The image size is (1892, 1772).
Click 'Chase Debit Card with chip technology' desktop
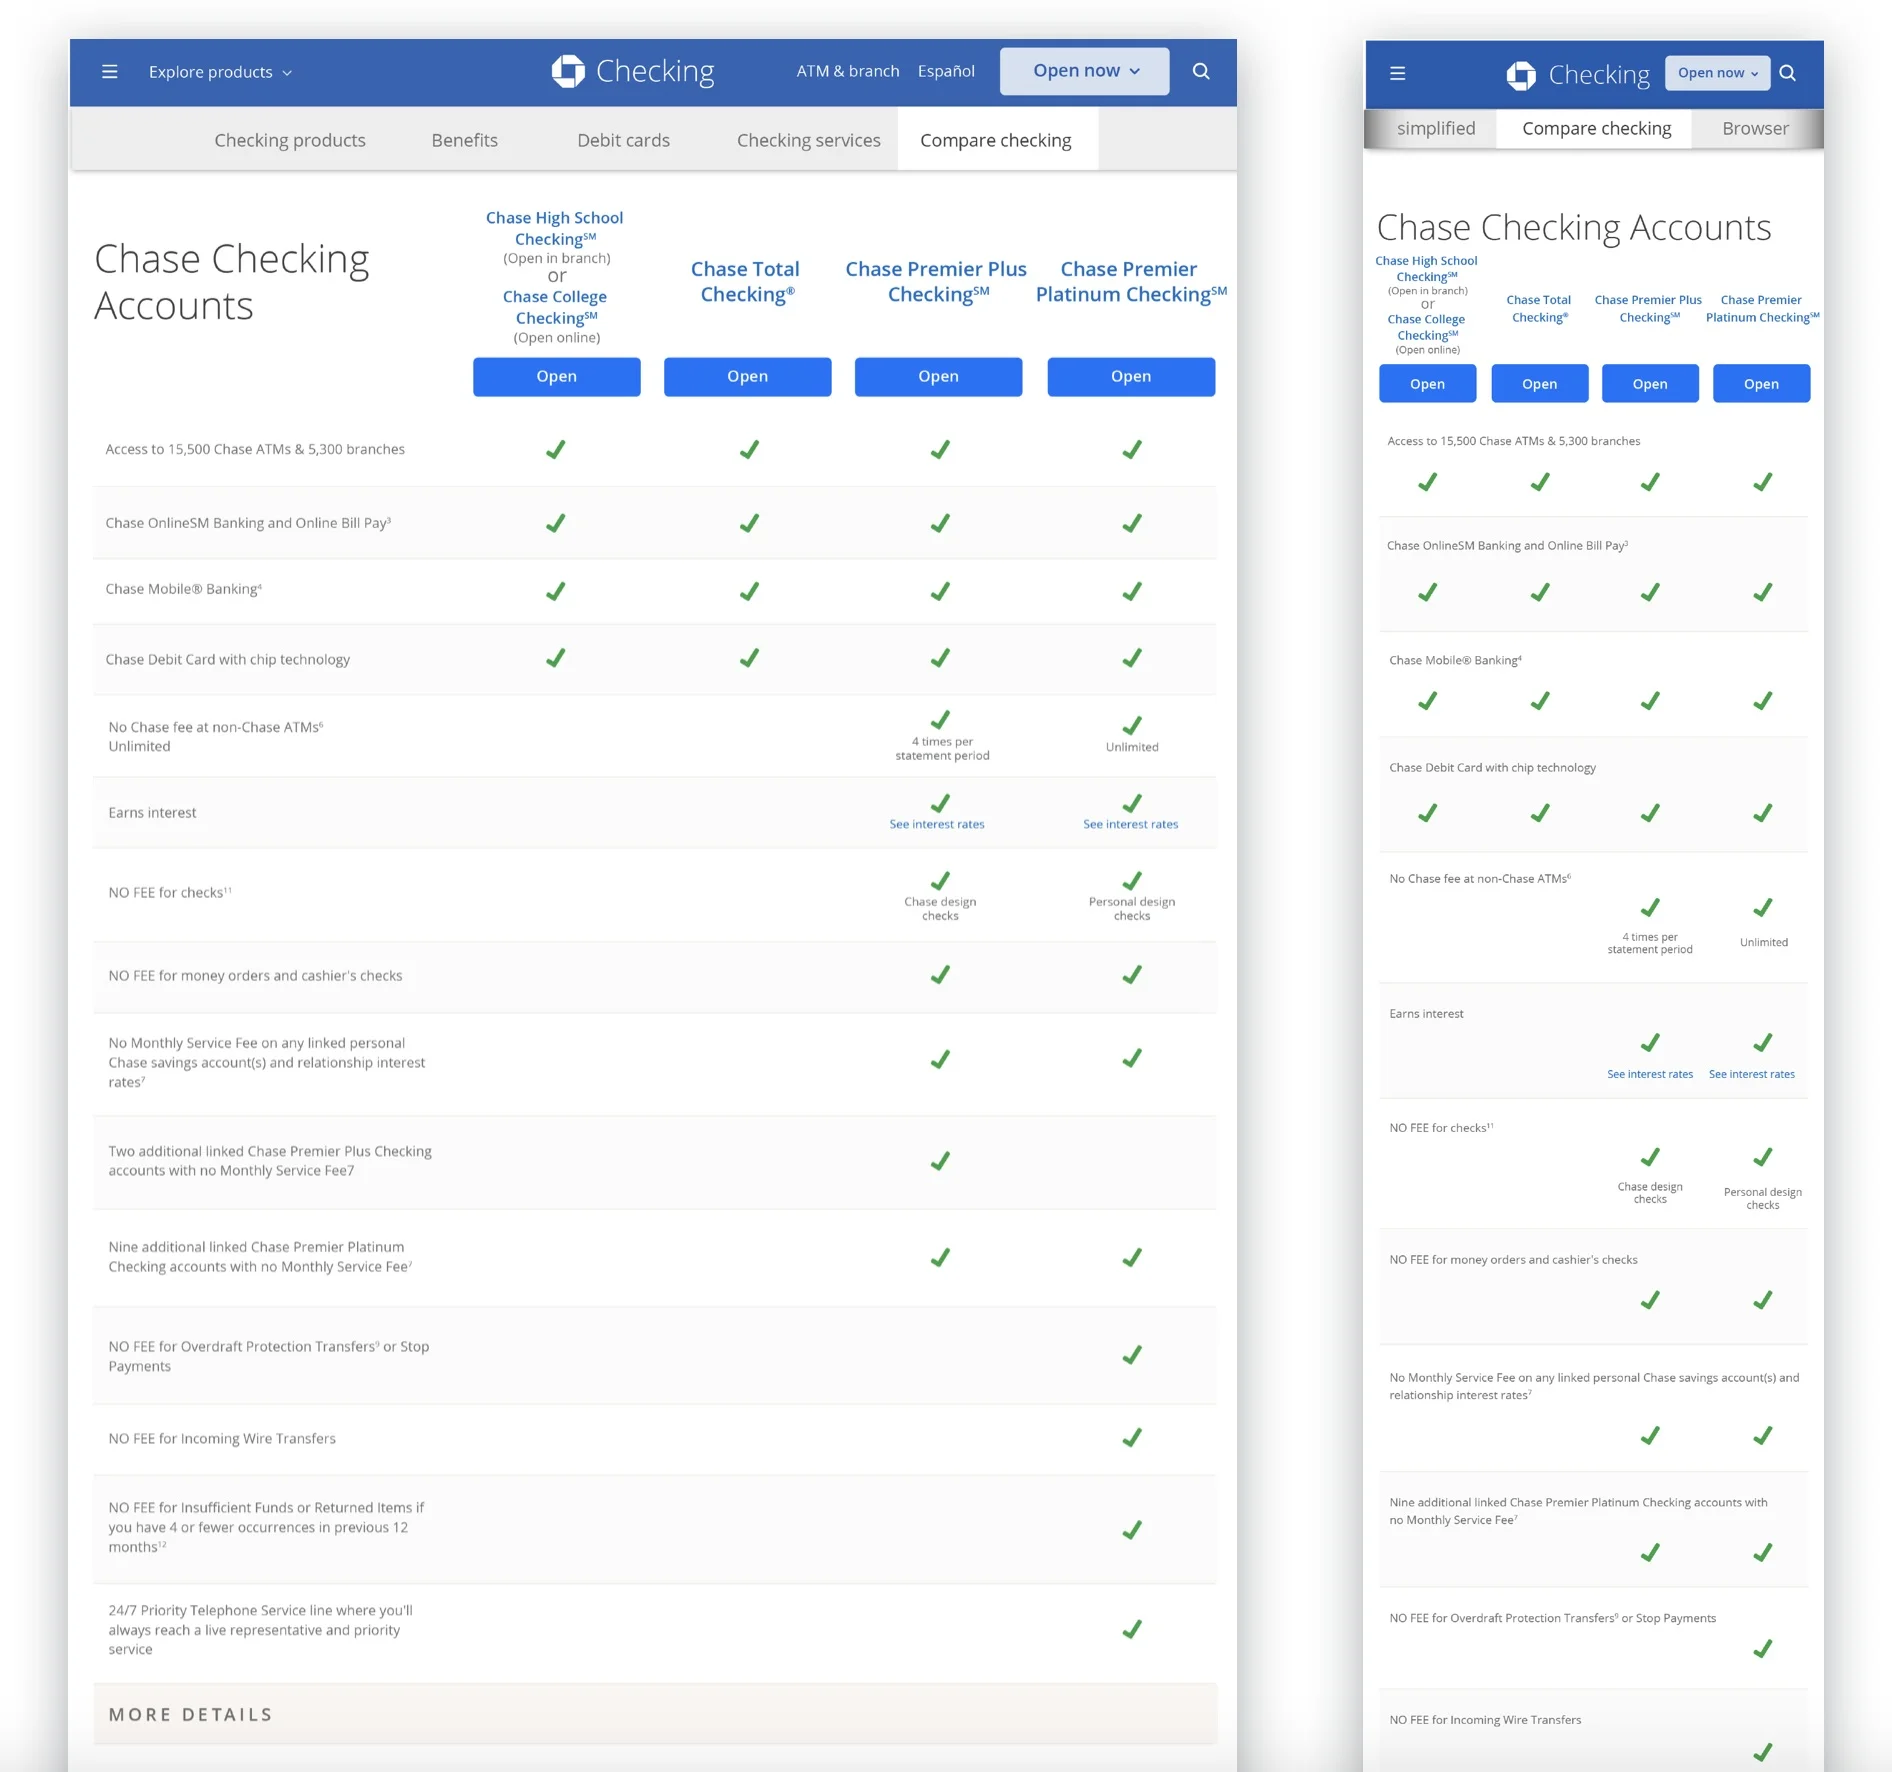(x=228, y=659)
